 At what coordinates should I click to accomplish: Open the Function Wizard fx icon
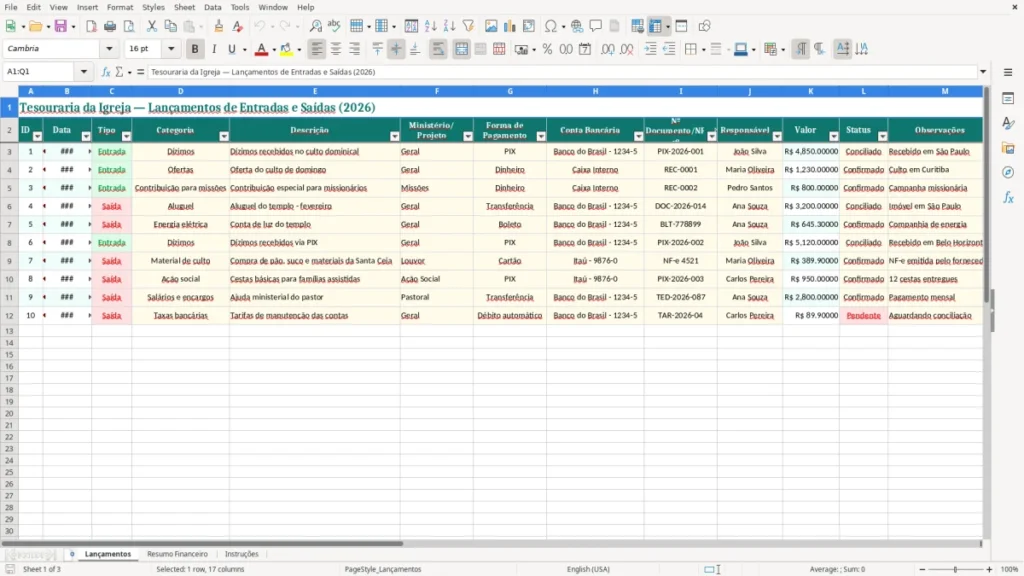pyautogui.click(x=106, y=72)
